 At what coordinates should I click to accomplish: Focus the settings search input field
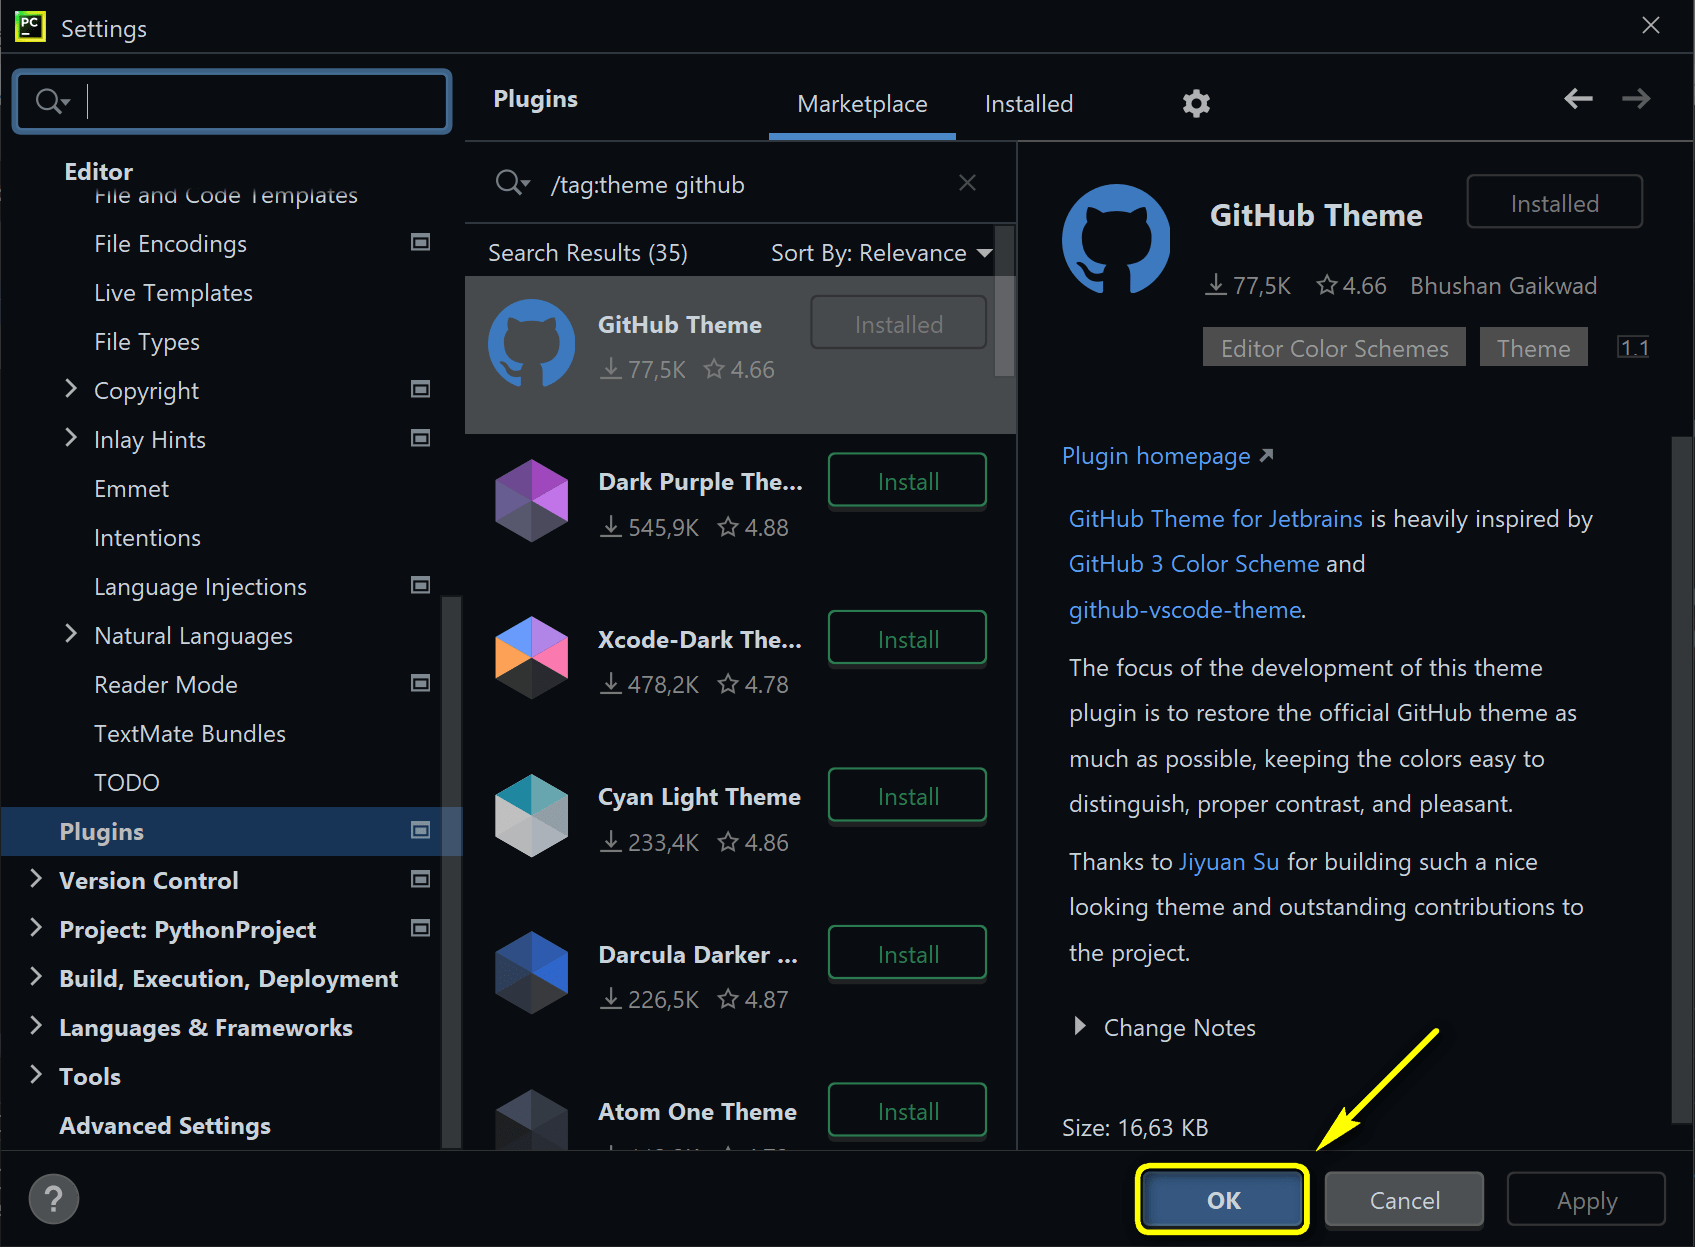(232, 101)
